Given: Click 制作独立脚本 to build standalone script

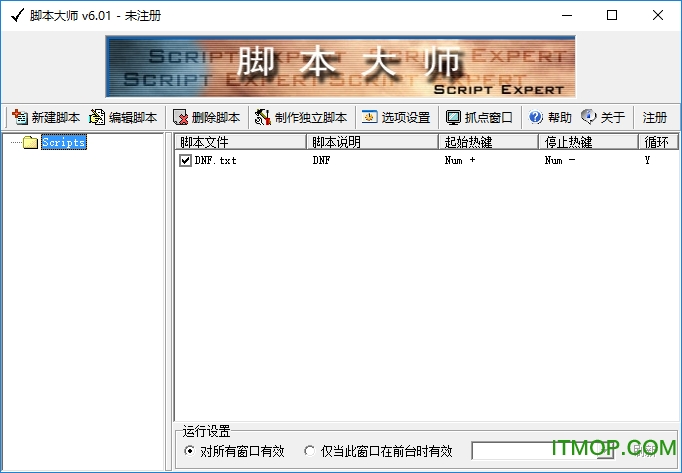Looking at the screenshot, I should (301, 117).
